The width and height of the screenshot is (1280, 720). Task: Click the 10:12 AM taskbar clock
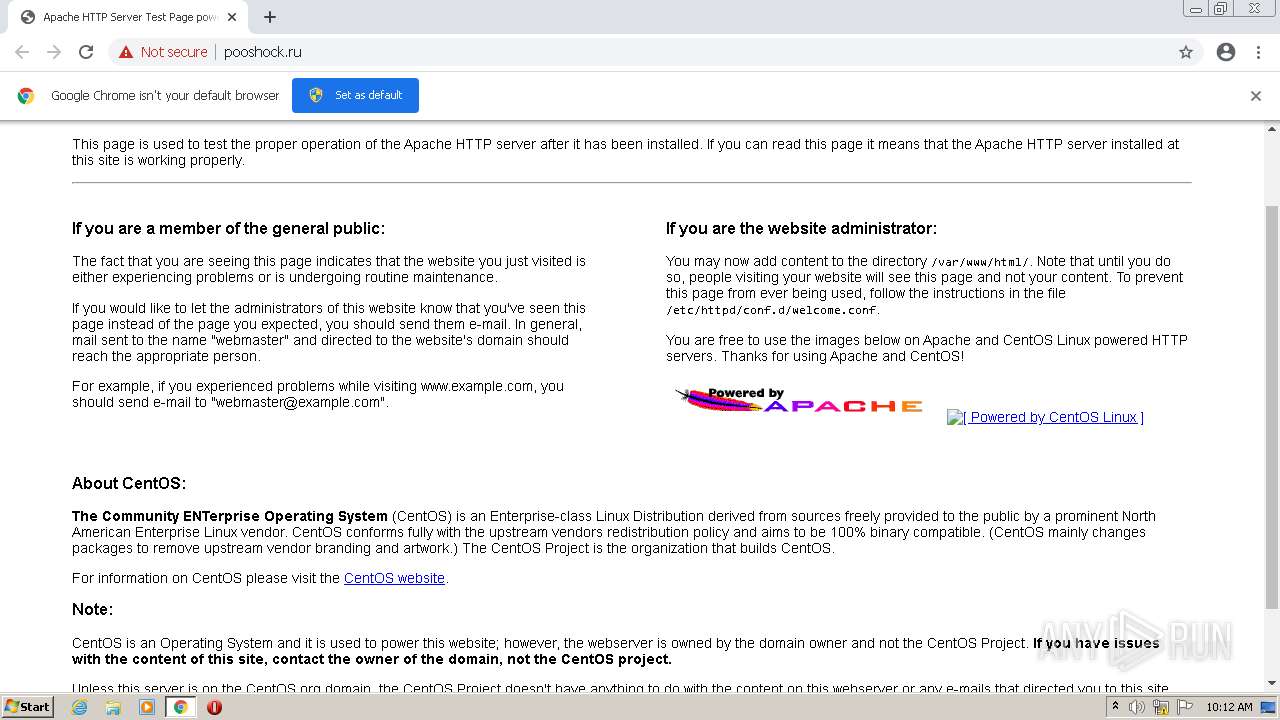click(1229, 707)
